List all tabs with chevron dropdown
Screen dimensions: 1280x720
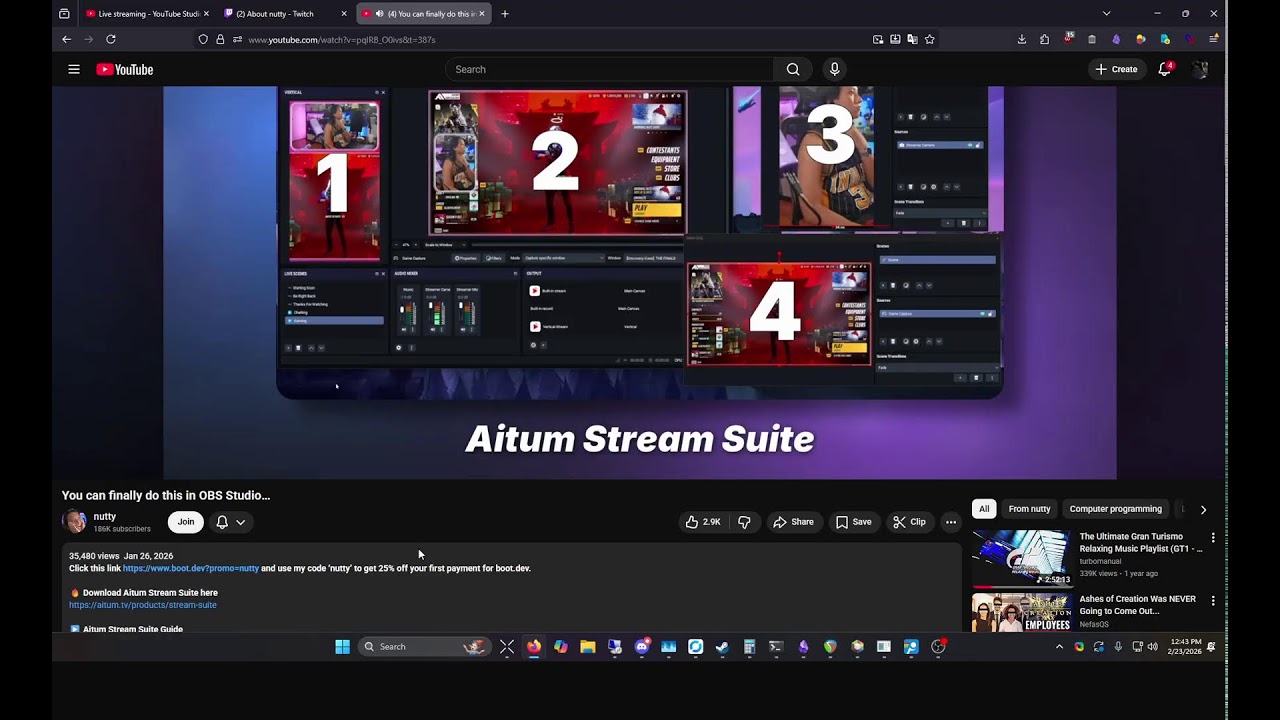point(1106,14)
